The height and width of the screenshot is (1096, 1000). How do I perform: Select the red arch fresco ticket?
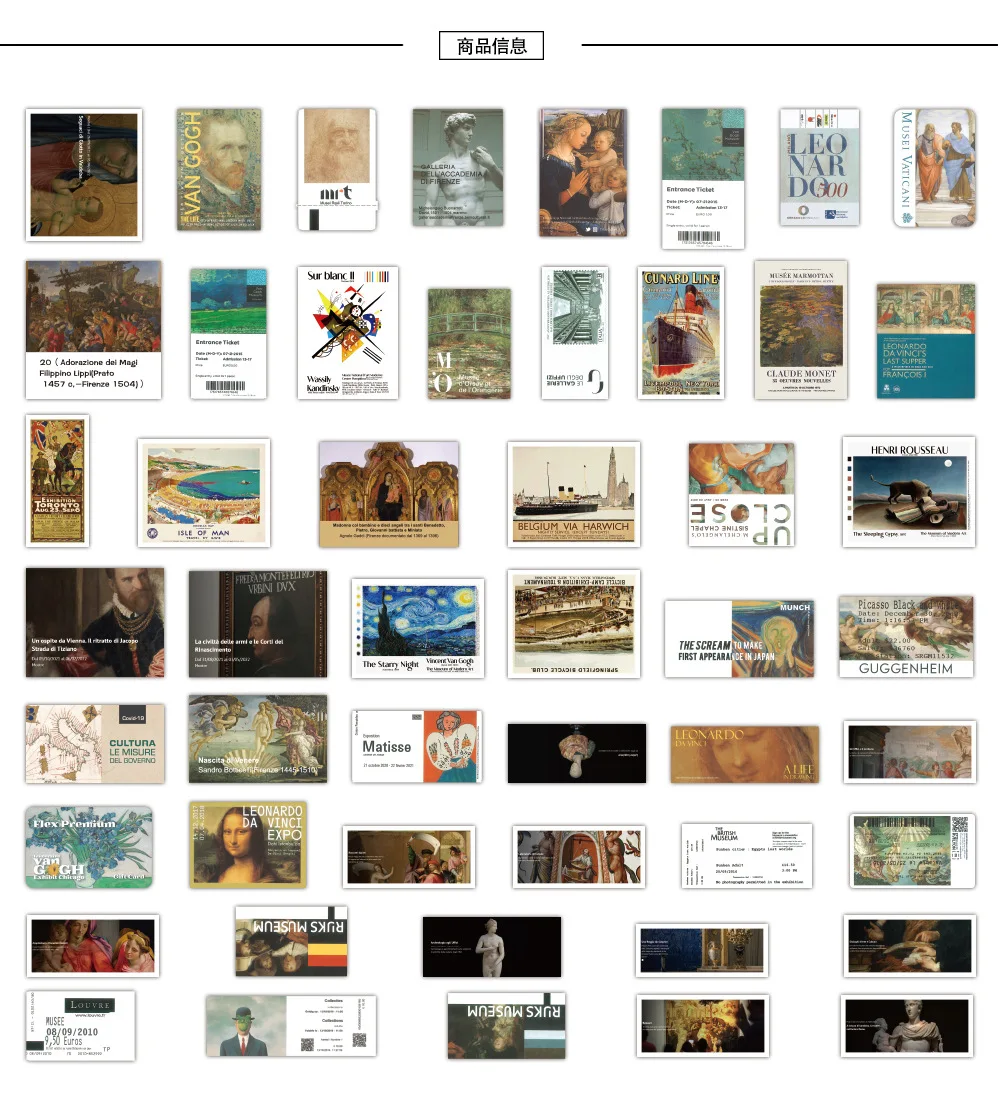coord(579,857)
